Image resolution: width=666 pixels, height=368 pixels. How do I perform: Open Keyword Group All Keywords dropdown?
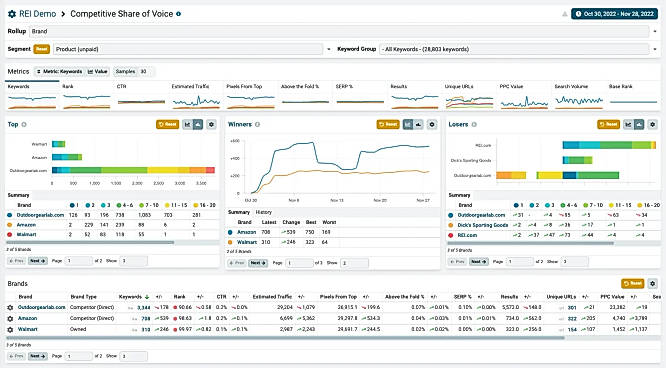click(x=514, y=49)
